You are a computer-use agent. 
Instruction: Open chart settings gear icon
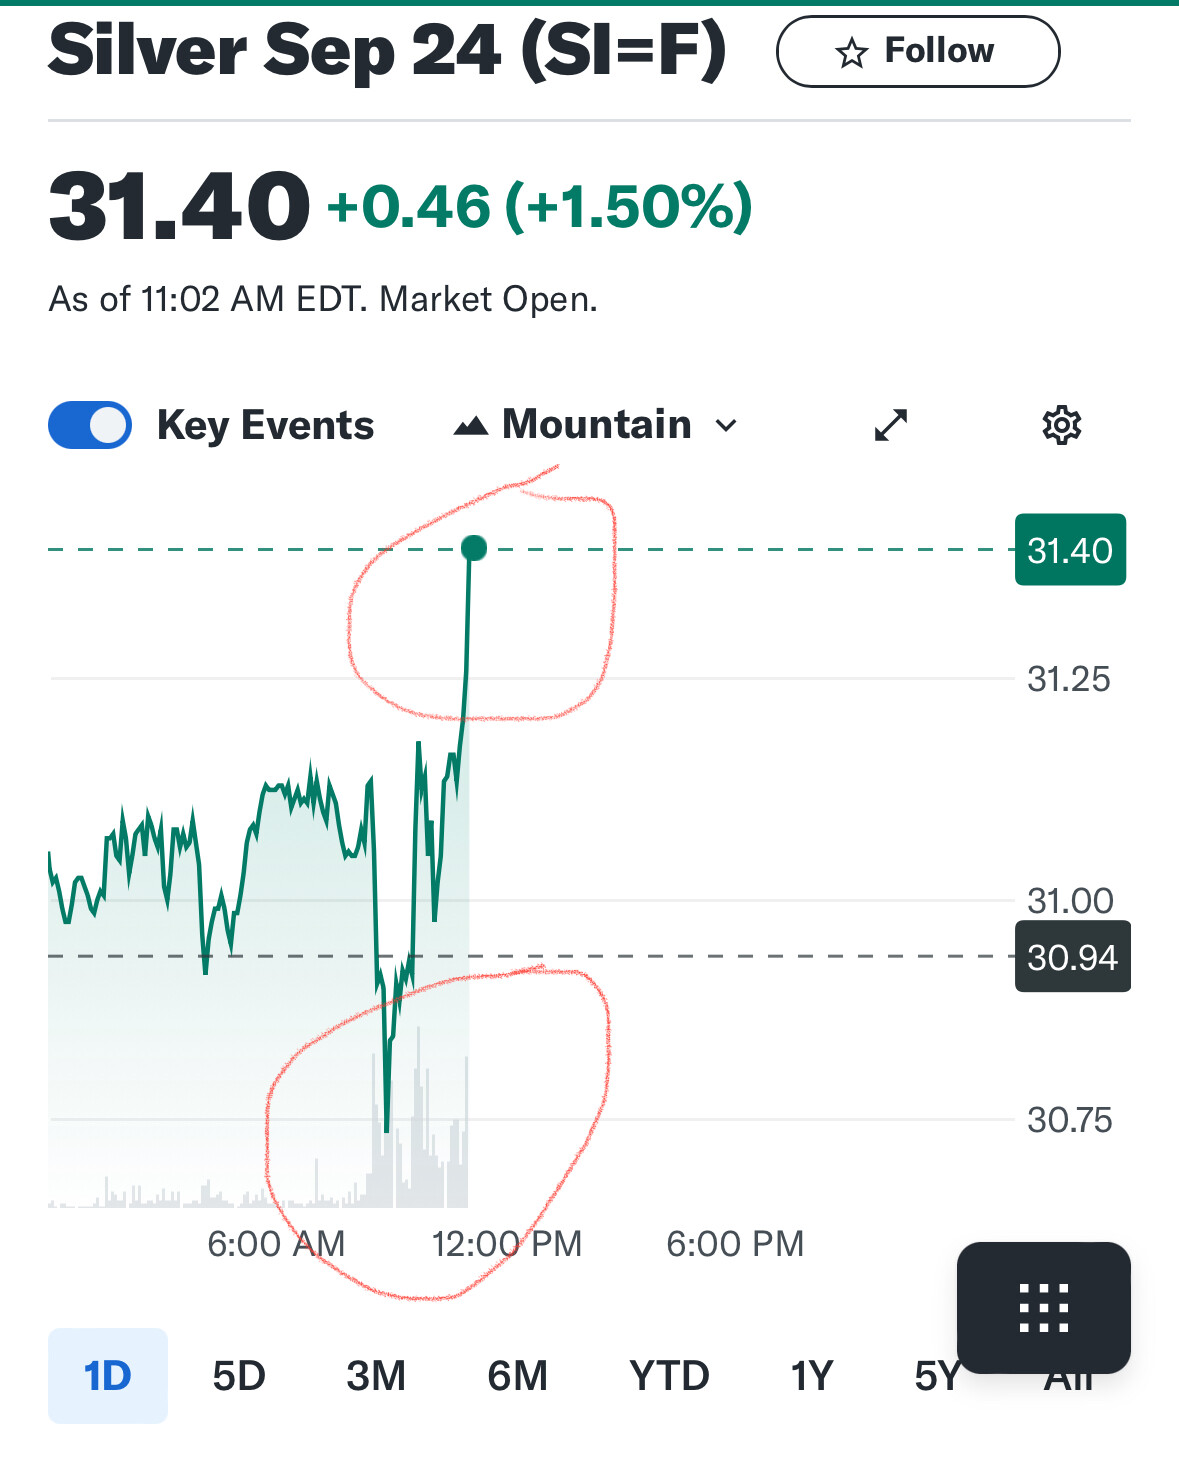pos(1061,425)
